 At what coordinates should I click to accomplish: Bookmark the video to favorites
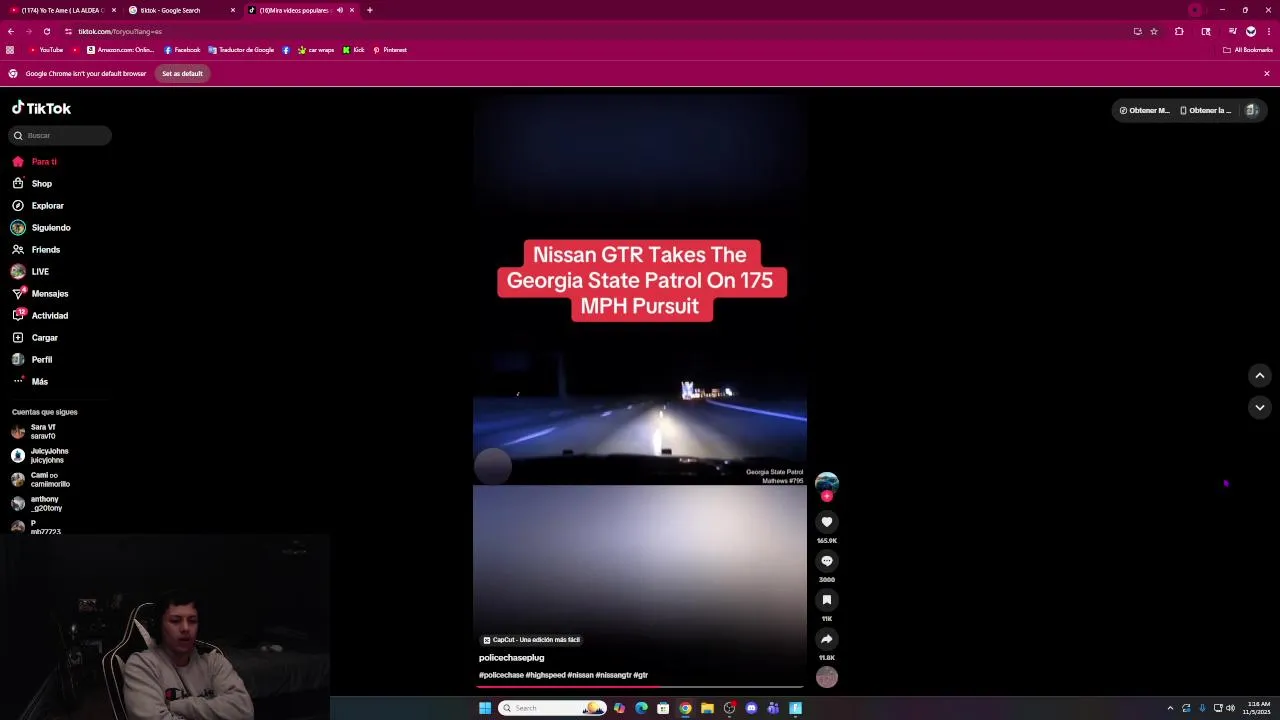827,600
